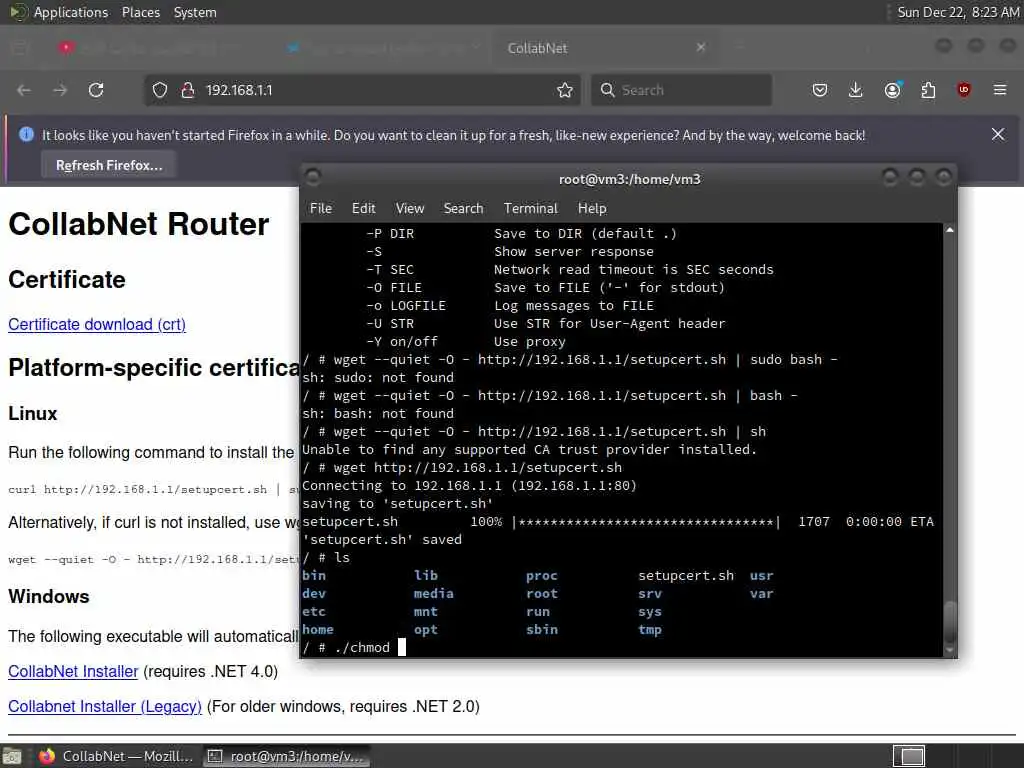Focus the 192.168.1.1 address bar
Image resolution: width=1024 pixels, height=768 pixels.
pos(362,90)
